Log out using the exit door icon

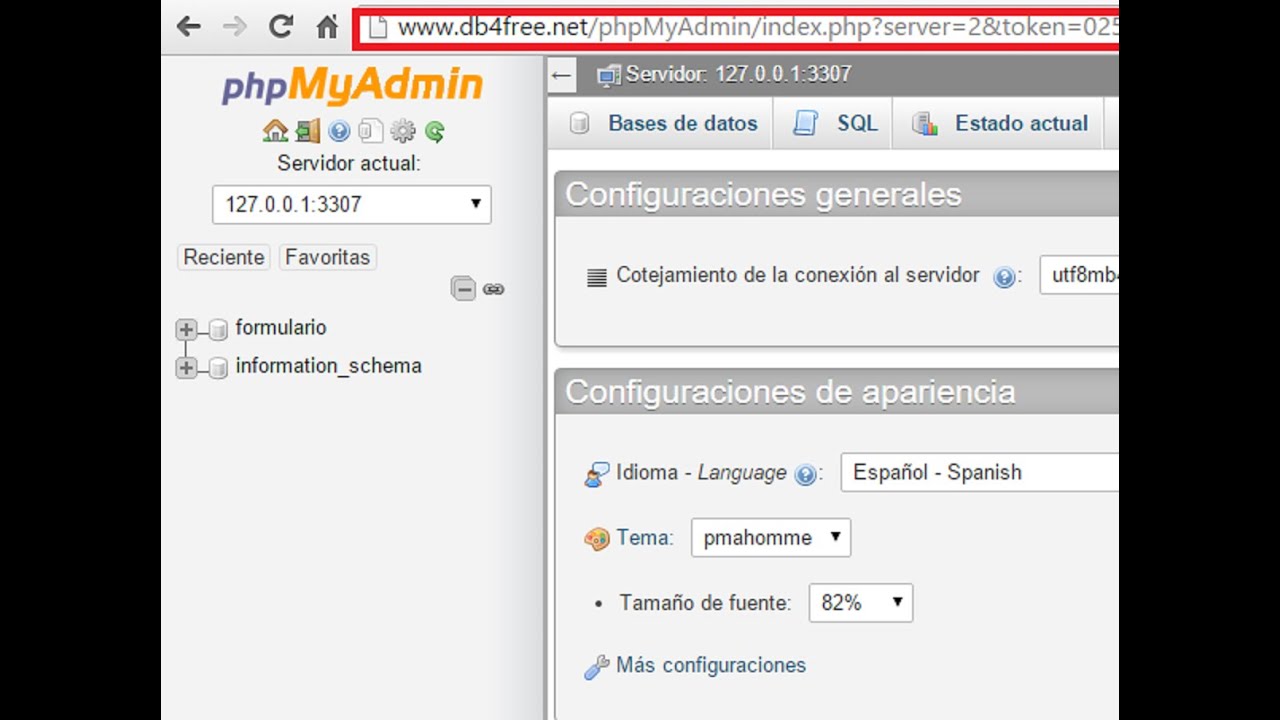pyautogui.click(x=308, y=131)
